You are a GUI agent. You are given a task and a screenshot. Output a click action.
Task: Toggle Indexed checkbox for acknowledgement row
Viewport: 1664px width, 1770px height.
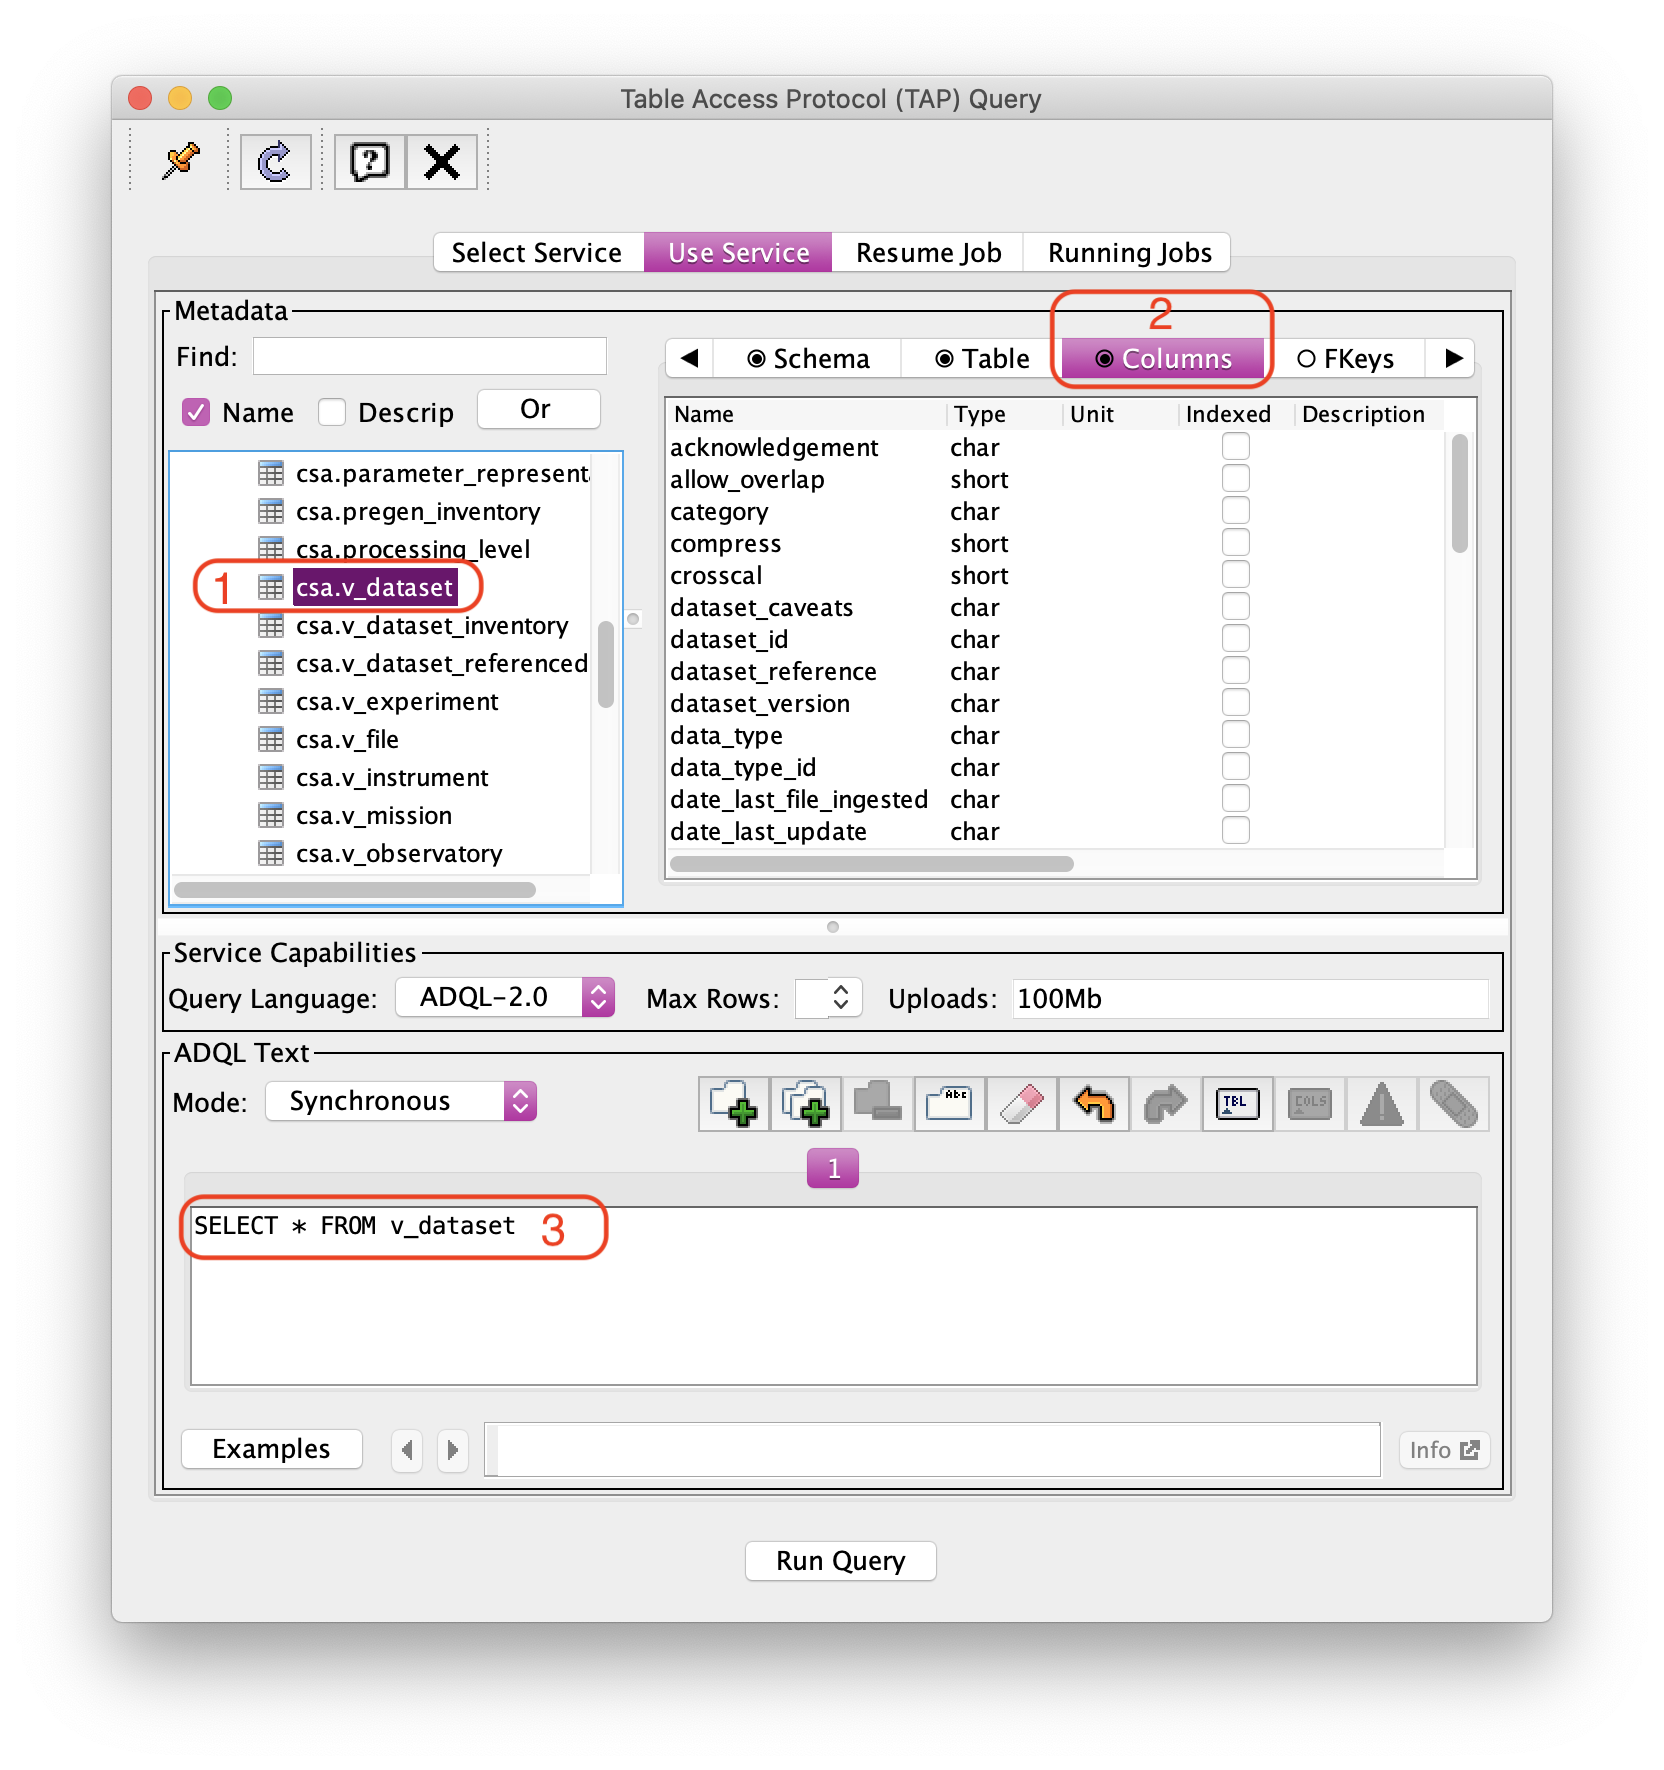[1236, 446]
